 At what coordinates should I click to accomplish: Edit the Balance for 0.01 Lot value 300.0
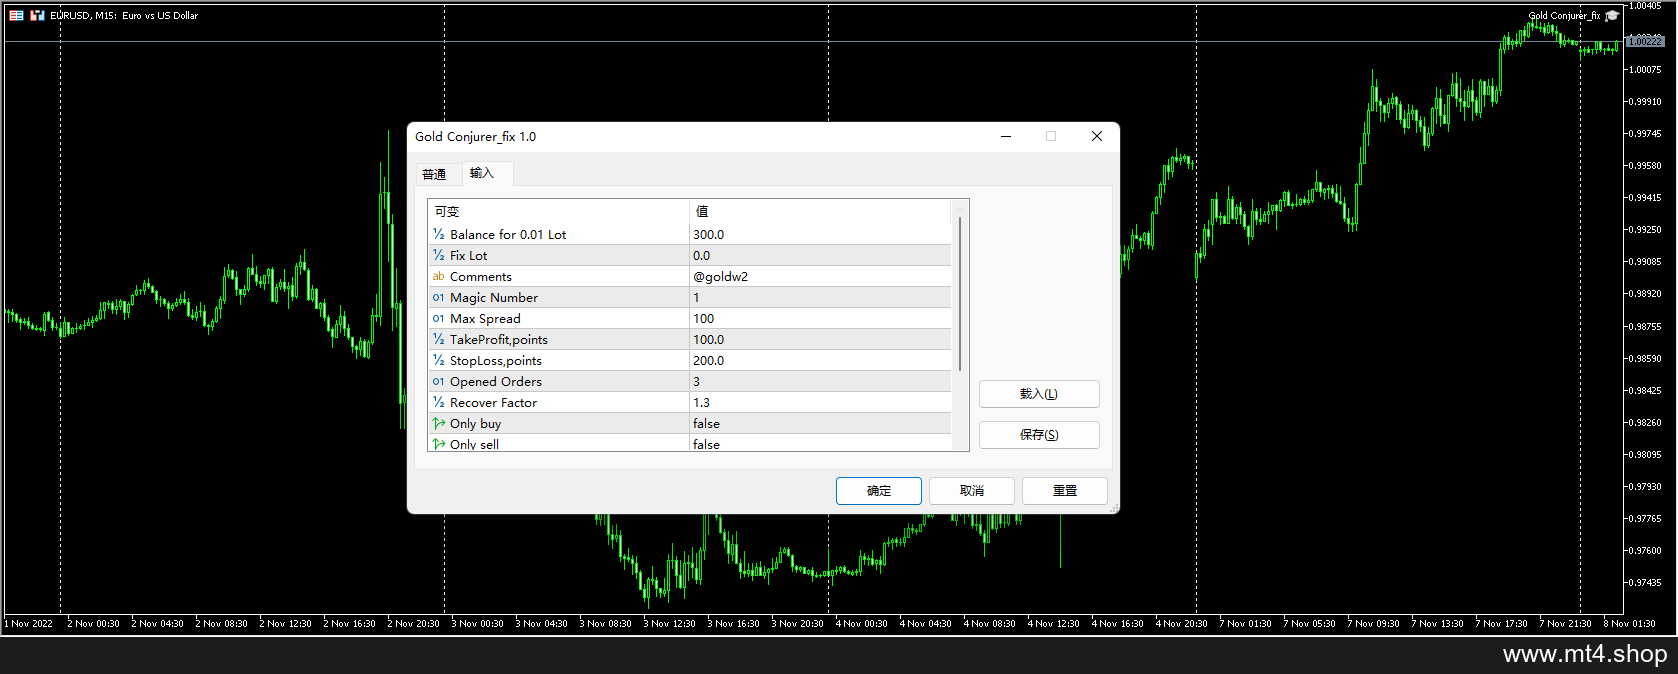click(x=820, y=234)
